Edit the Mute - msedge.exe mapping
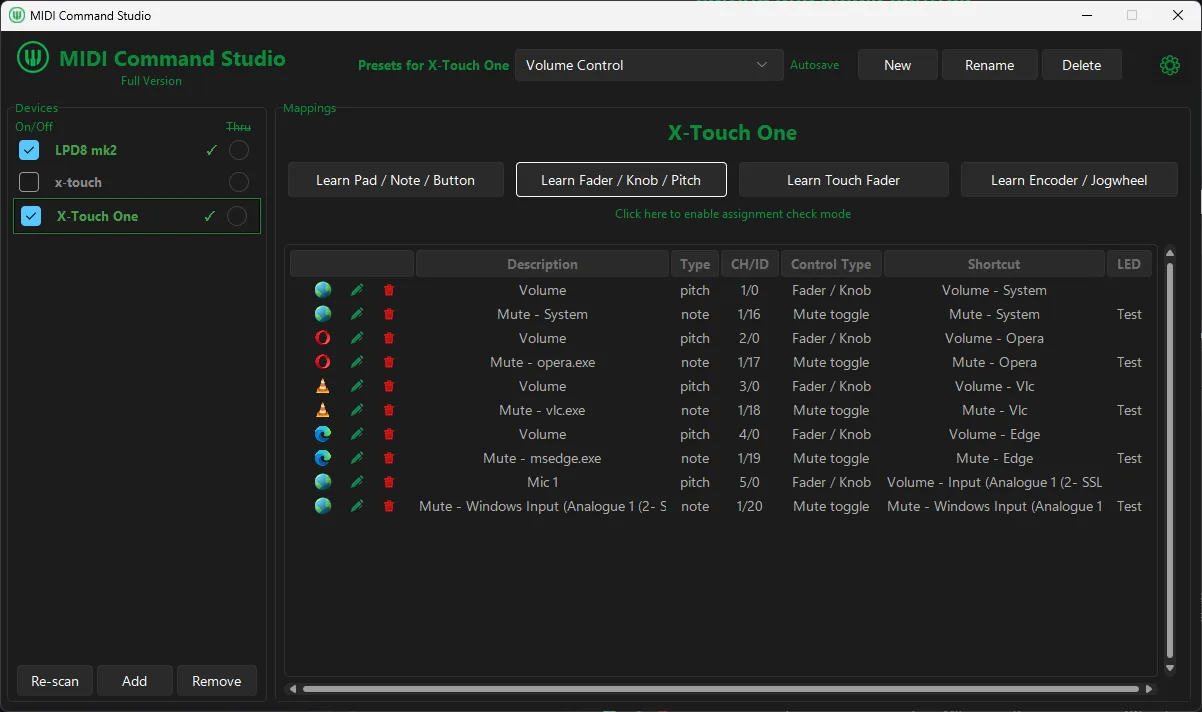 [357, 458]
